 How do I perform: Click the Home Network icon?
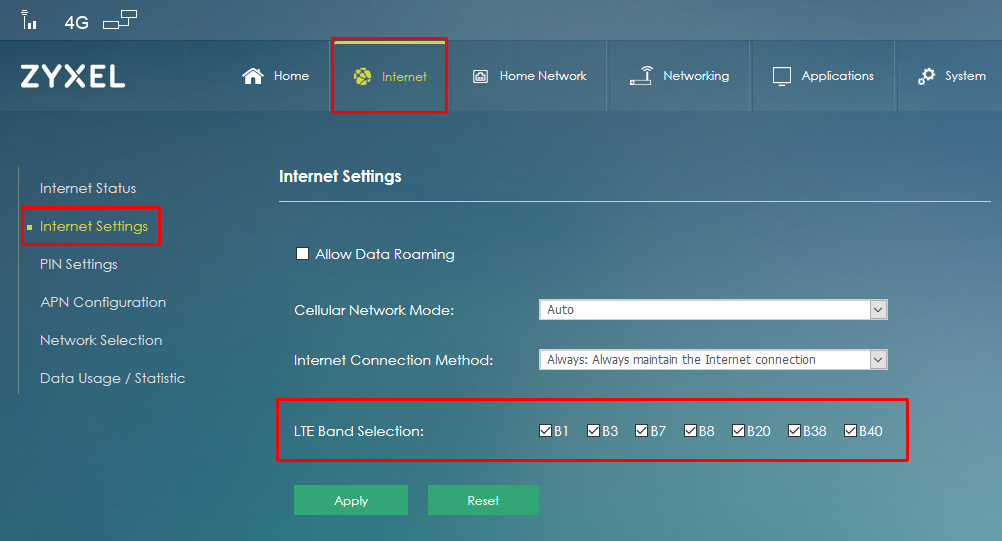pos(480,76)
